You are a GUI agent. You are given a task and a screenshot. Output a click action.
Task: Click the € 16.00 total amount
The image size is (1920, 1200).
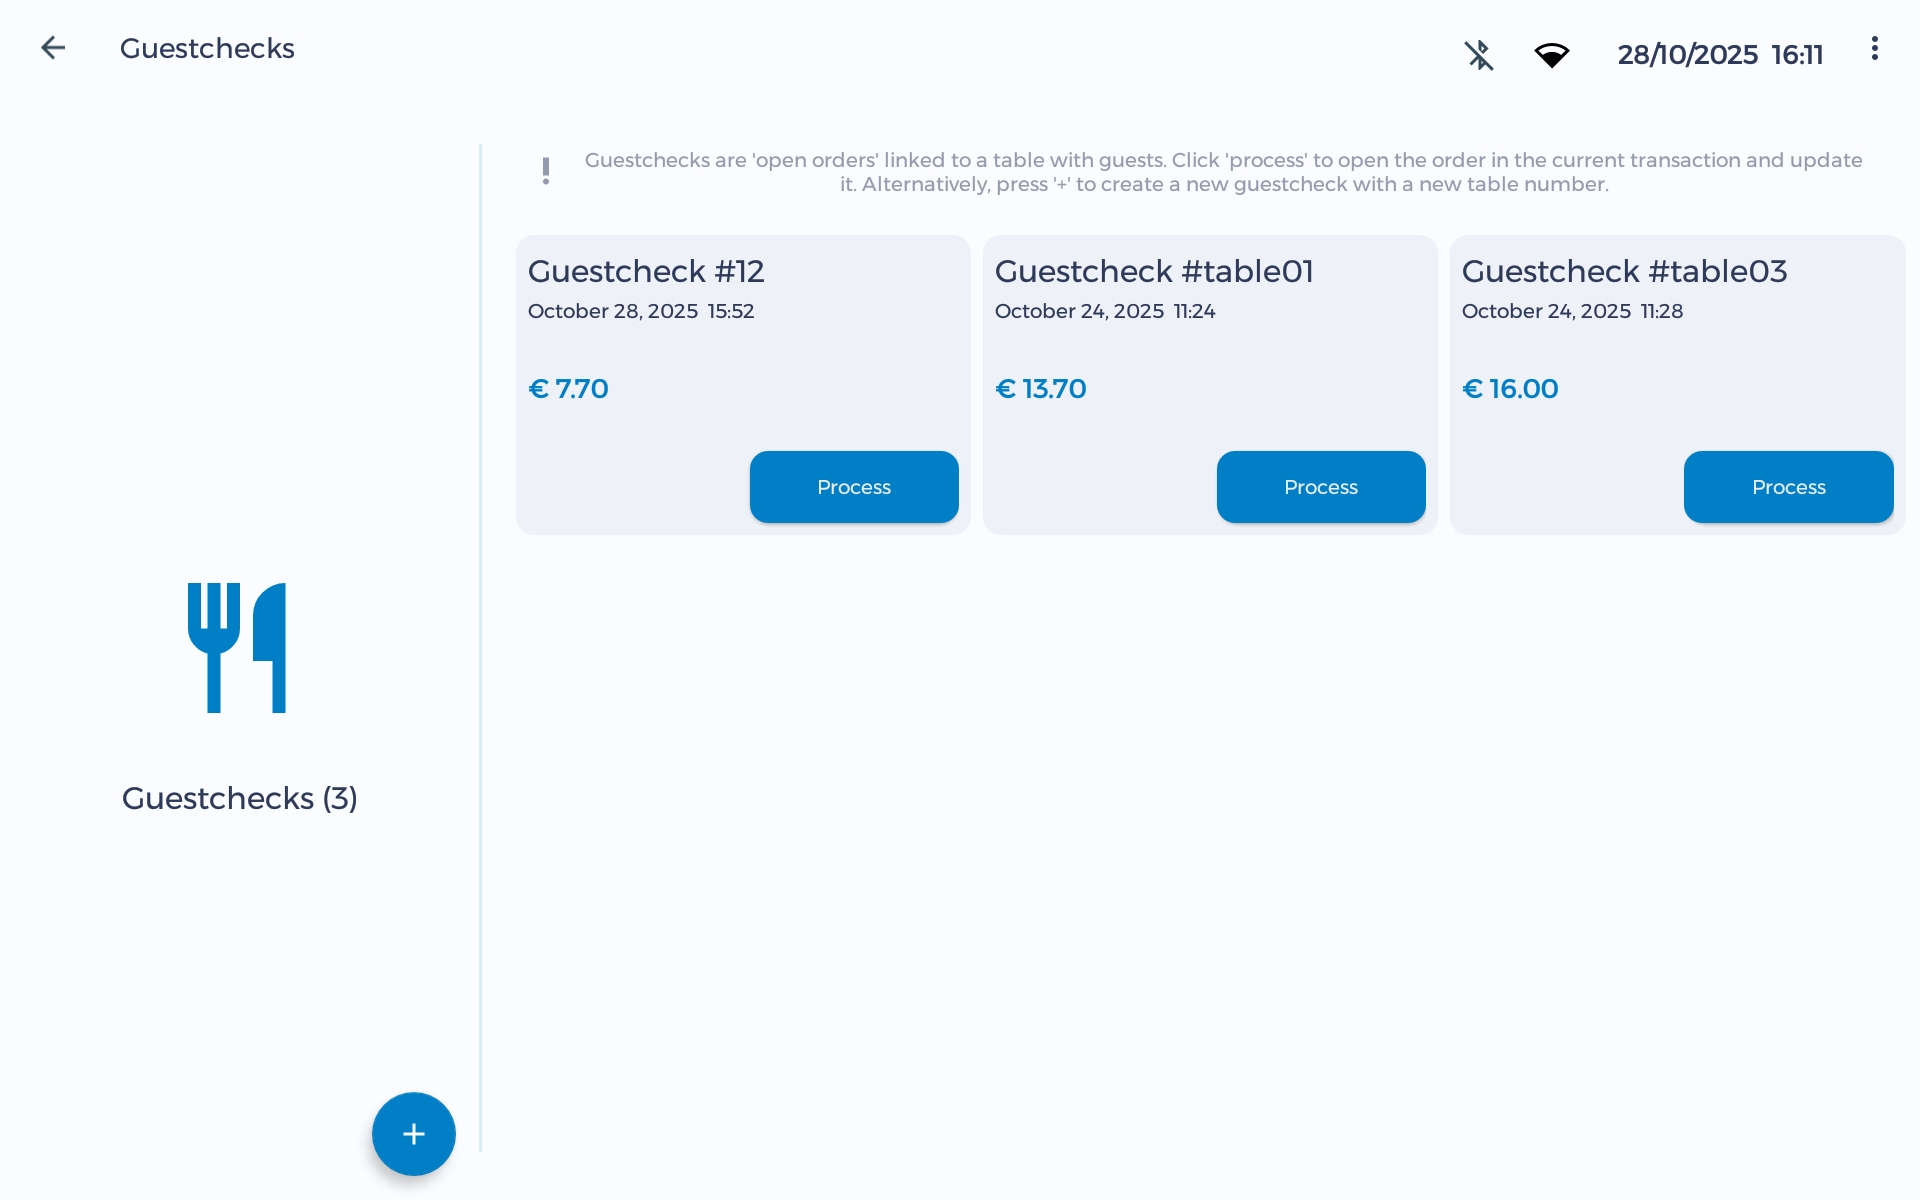point(1510,389)
